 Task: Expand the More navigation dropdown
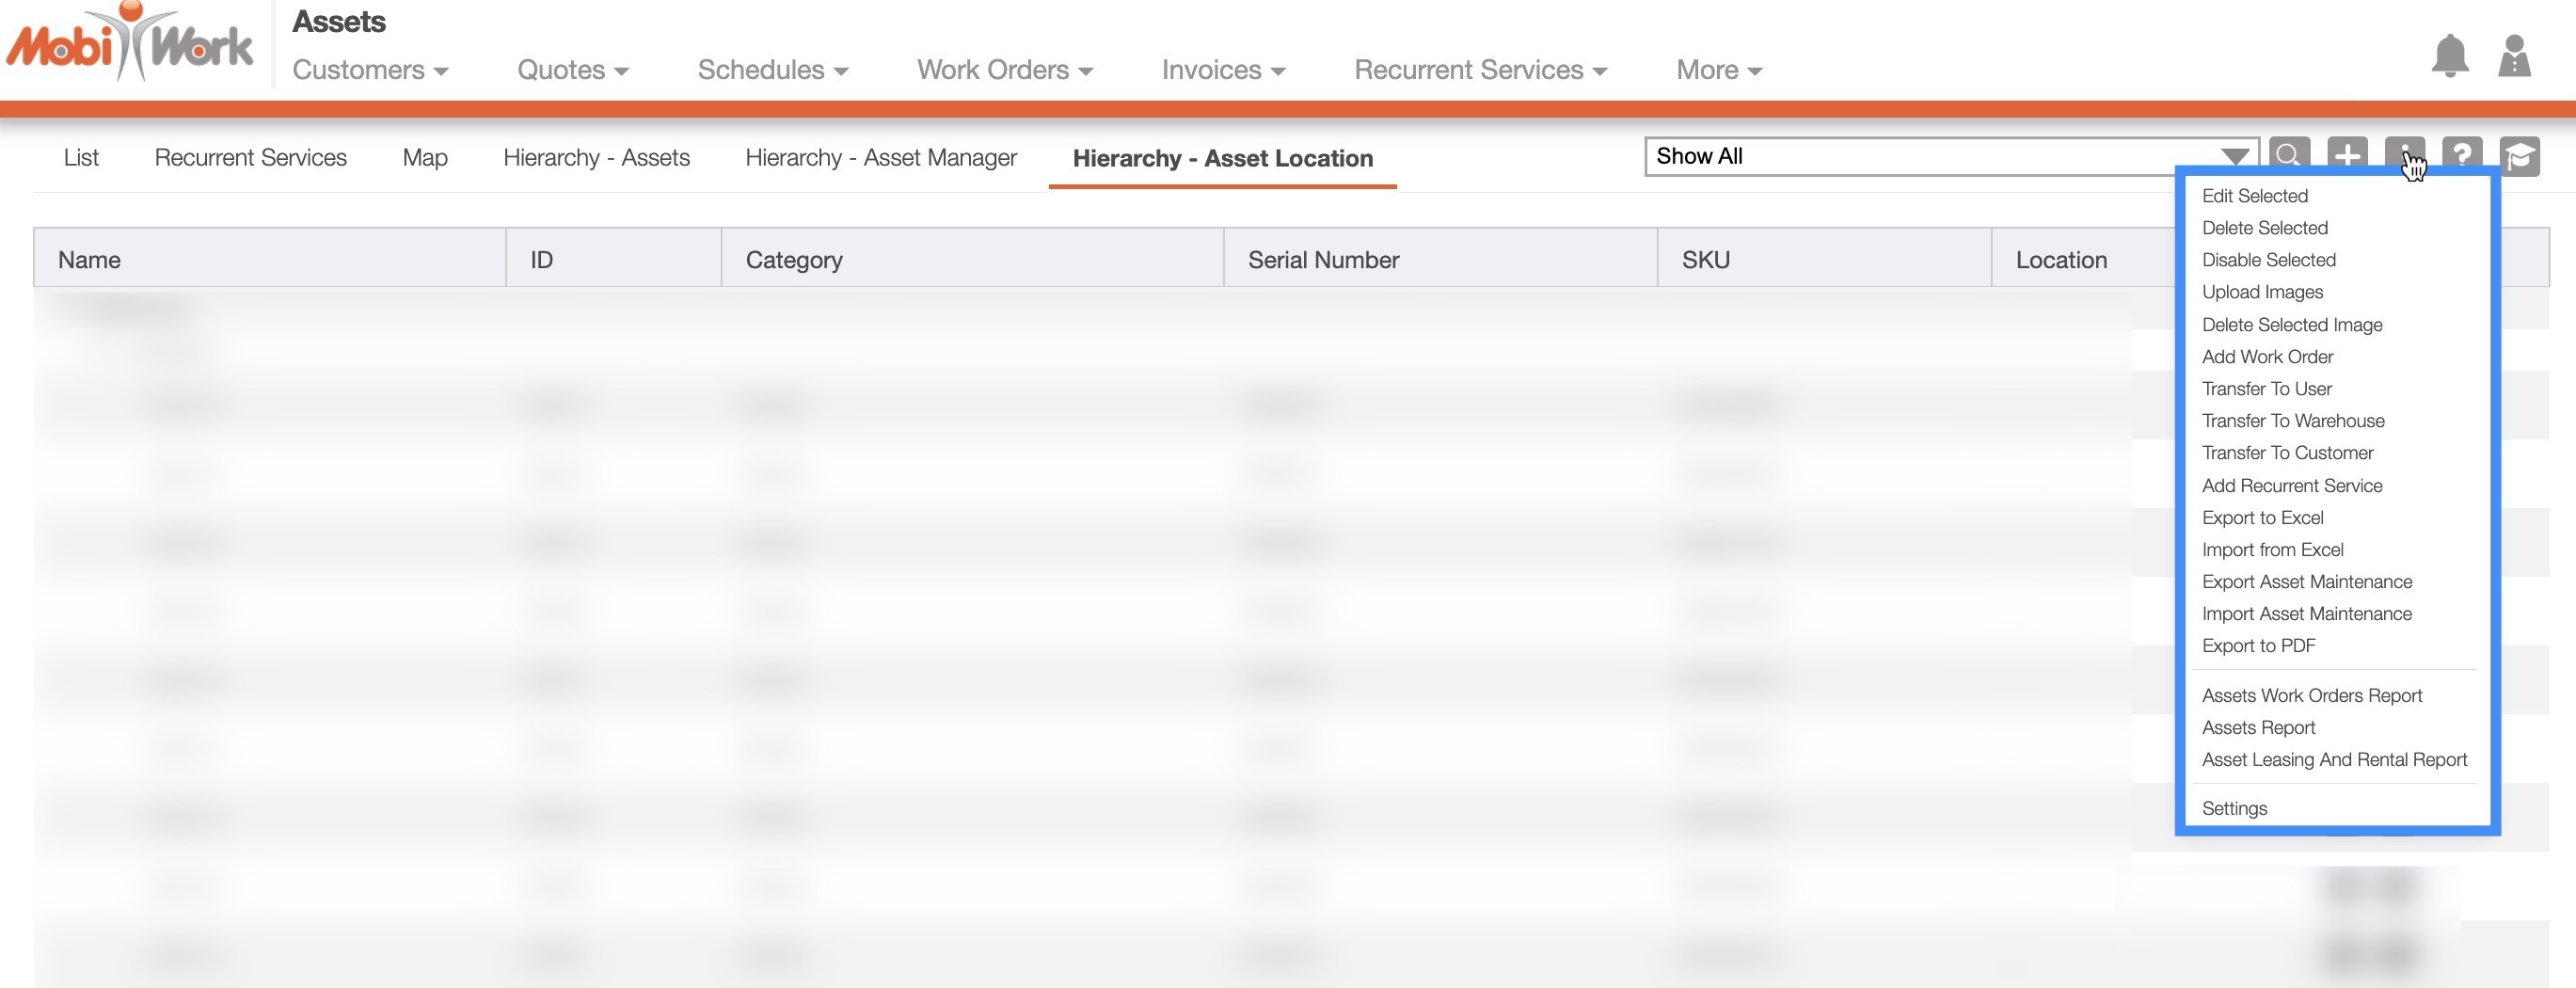click(1718, 70)
